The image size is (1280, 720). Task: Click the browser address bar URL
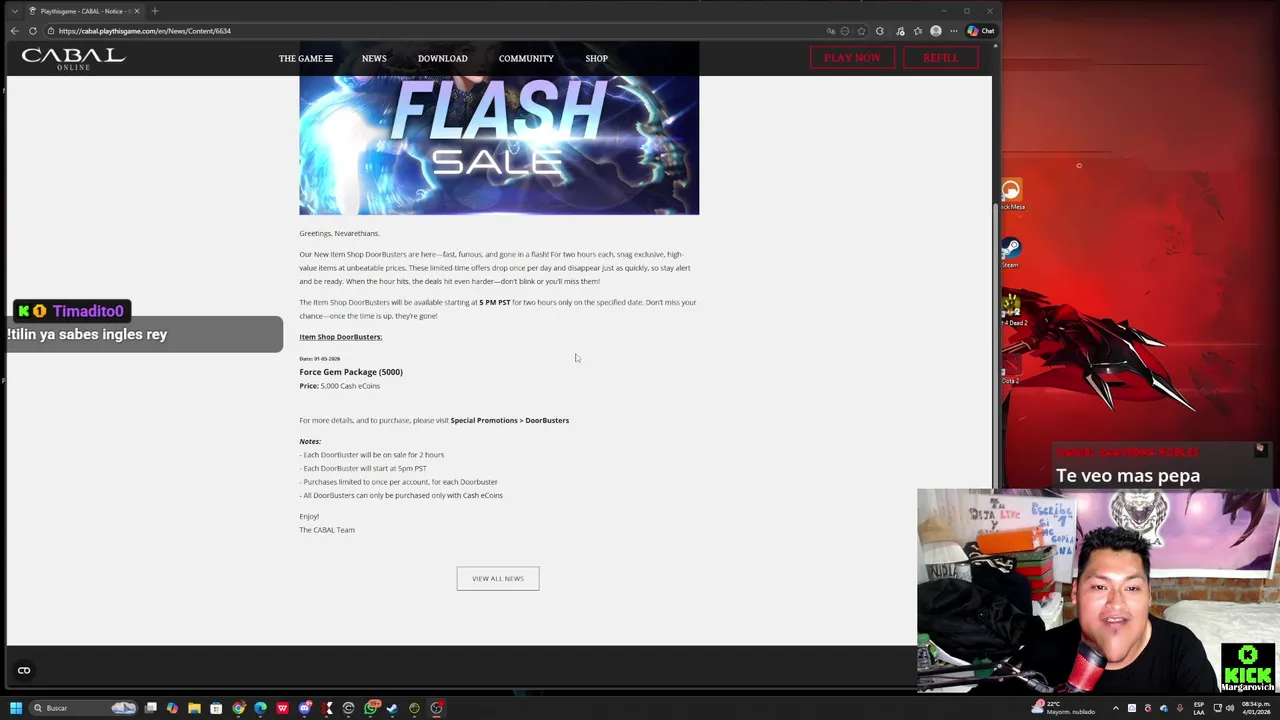point(145,31)
